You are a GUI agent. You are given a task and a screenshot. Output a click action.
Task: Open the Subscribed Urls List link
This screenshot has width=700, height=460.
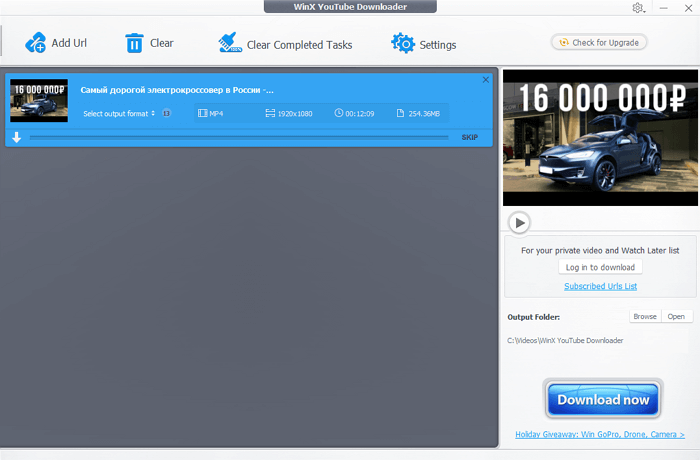[x=600, y=286]
